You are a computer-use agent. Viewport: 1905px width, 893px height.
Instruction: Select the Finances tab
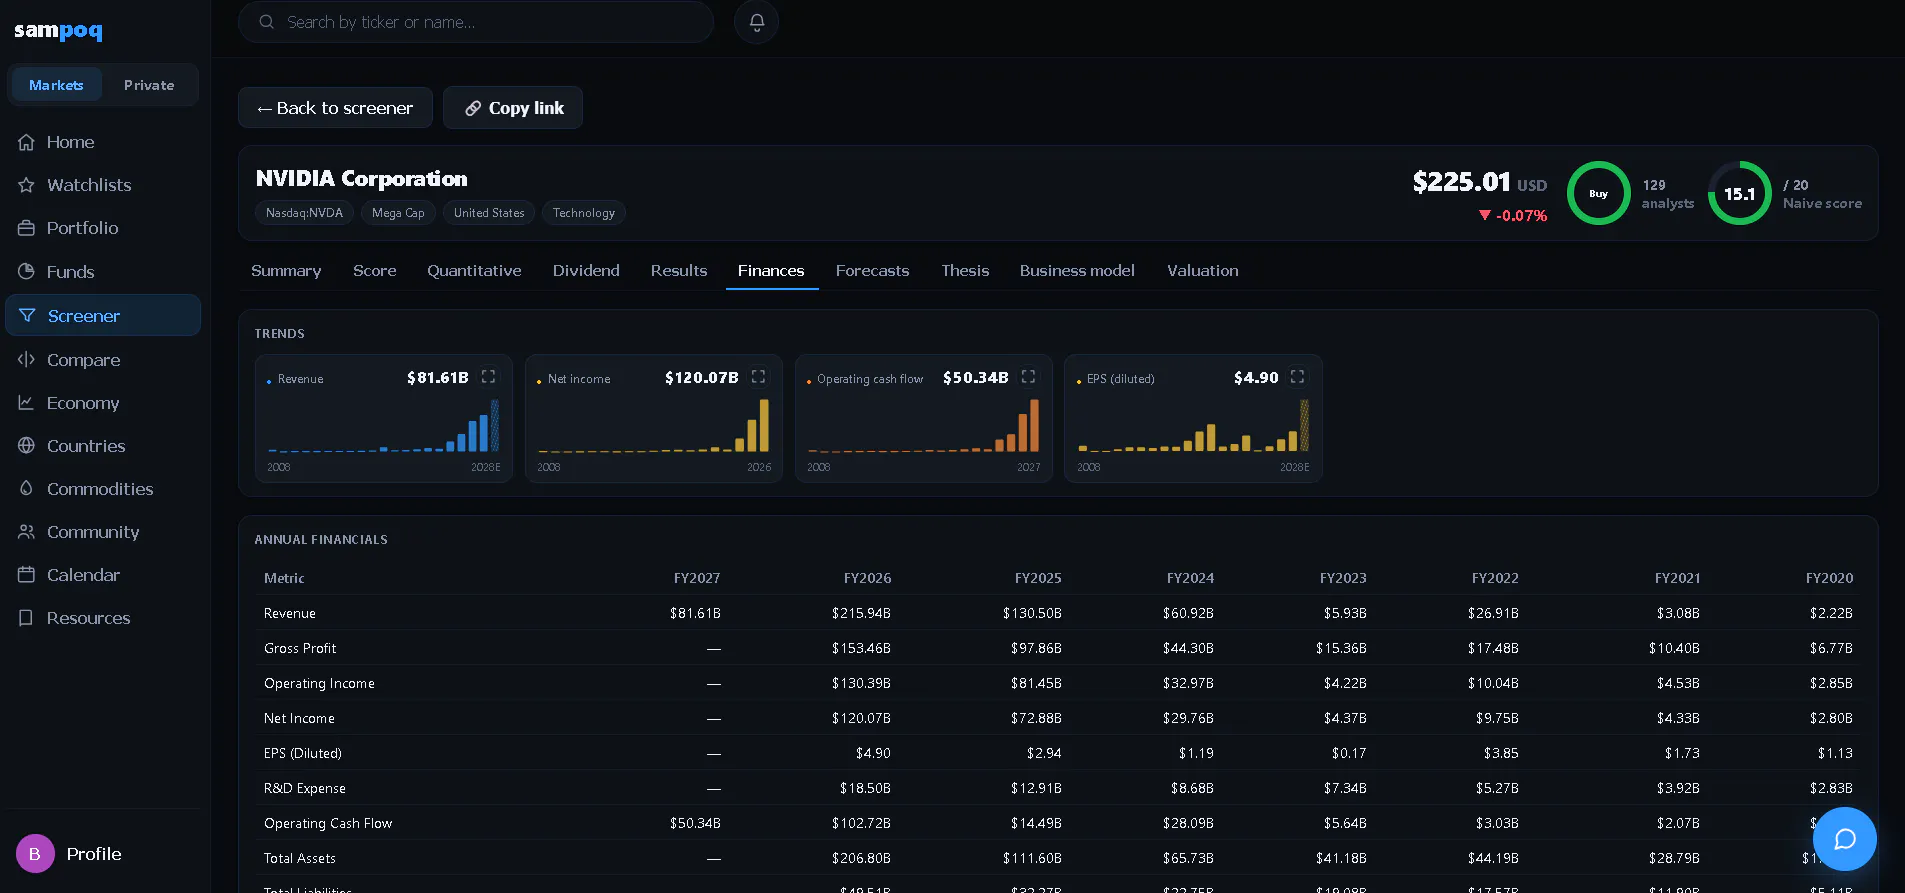click(771, 271)
